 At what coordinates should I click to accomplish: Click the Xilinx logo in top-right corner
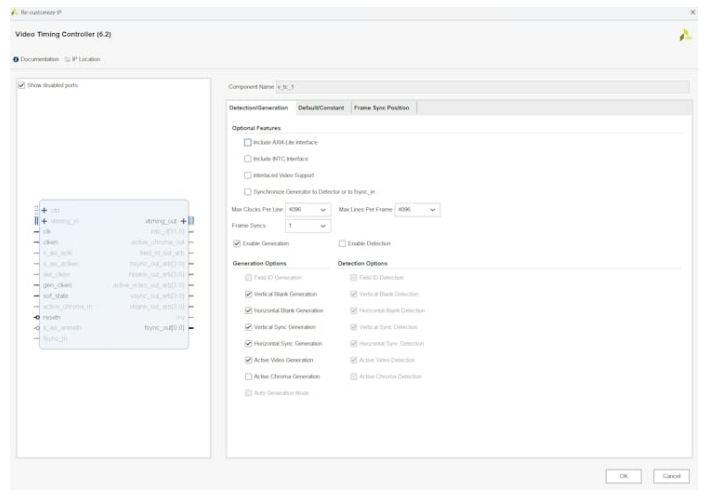[x=685, y=34]
